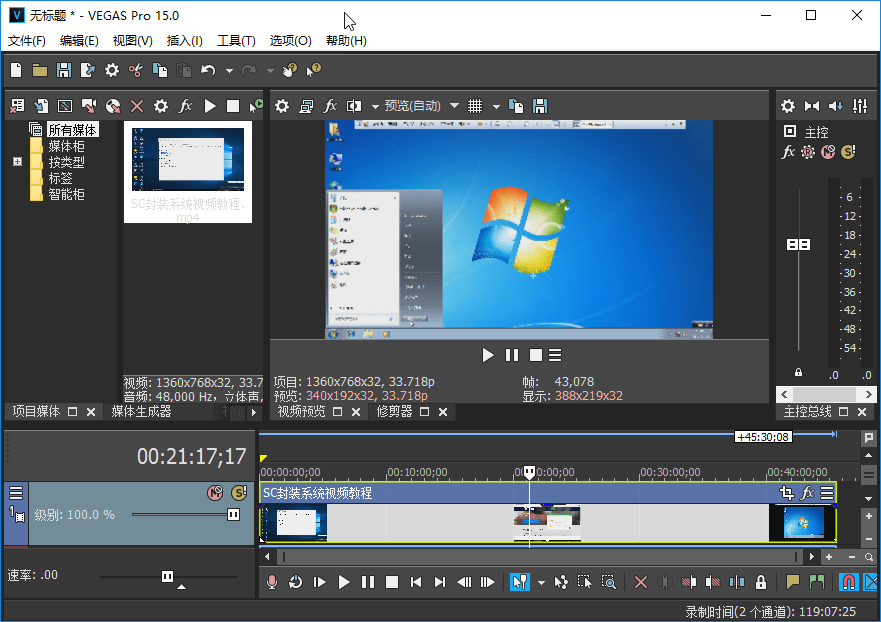Open master bus properties gear icon
This screenshot has height=622, width=881.
coord(788,106)
